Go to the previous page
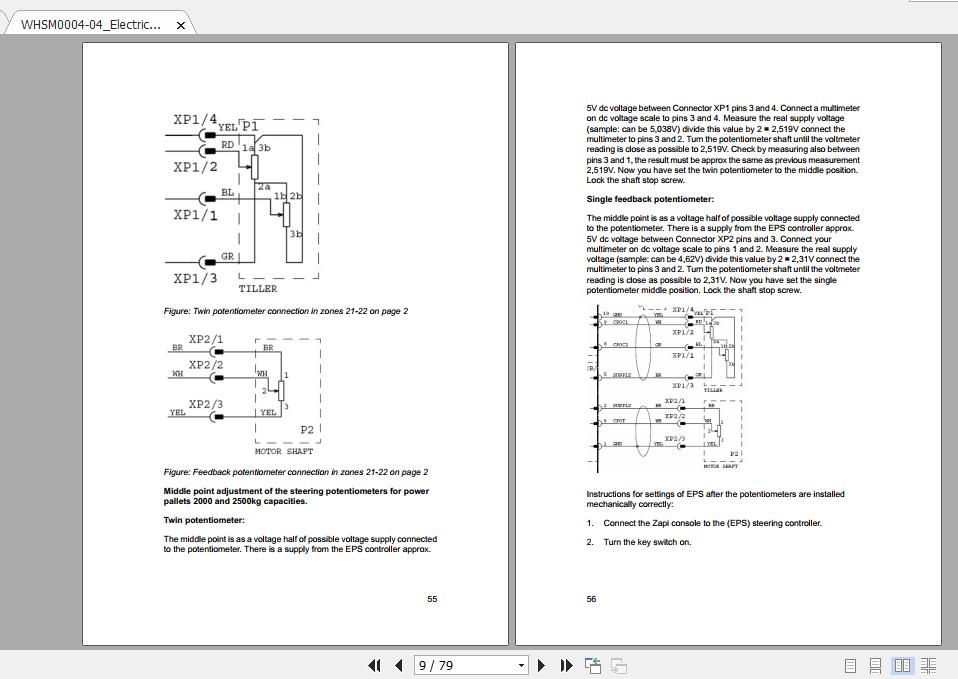The image size is (958, 679). (397, 664)
